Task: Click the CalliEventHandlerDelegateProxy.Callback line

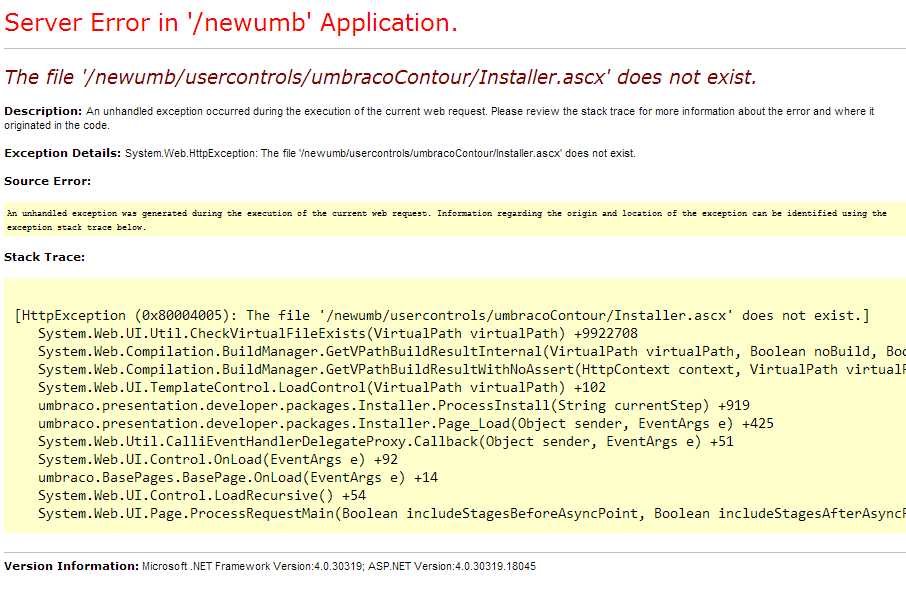Action: click(x=385, y=441)
